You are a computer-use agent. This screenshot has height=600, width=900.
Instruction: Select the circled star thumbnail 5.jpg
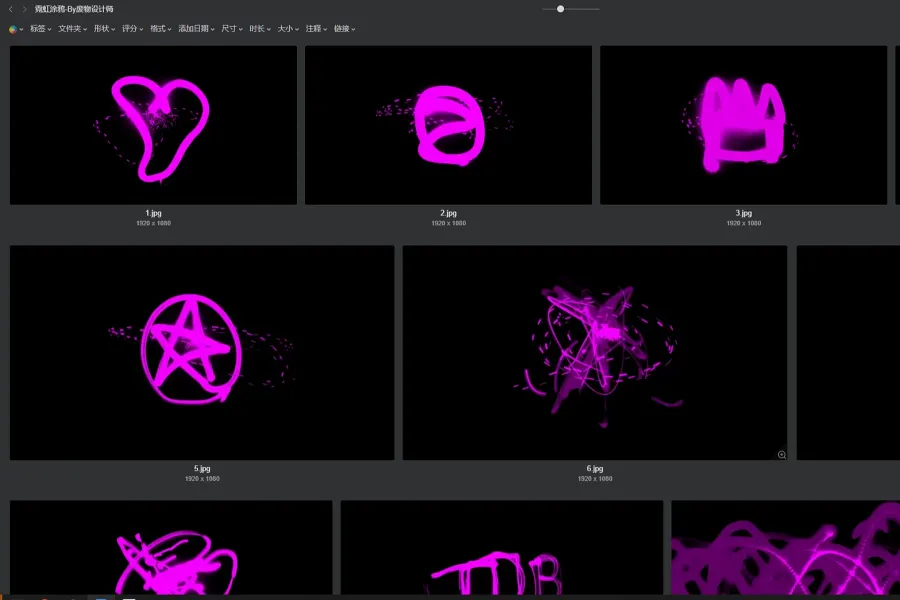(x=202, y=352)
